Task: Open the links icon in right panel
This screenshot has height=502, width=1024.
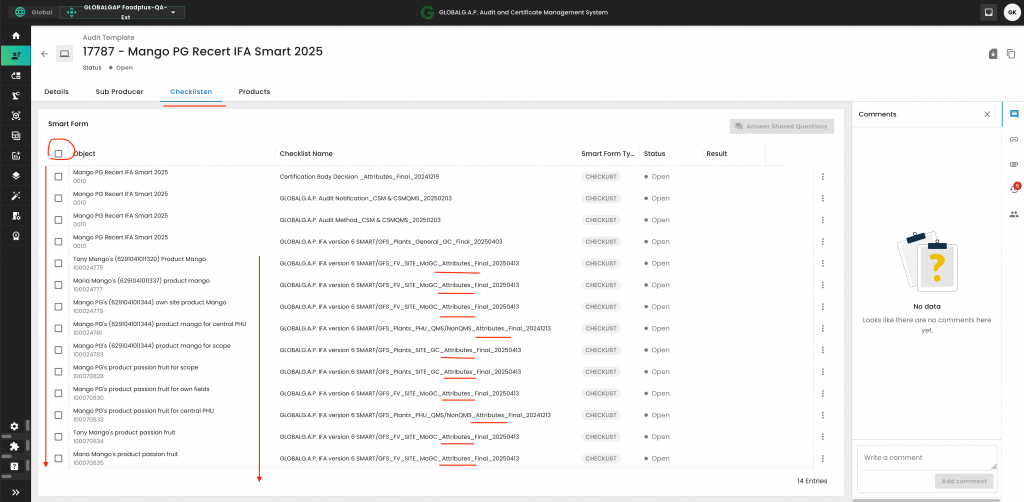Action: coord(1014,139)
